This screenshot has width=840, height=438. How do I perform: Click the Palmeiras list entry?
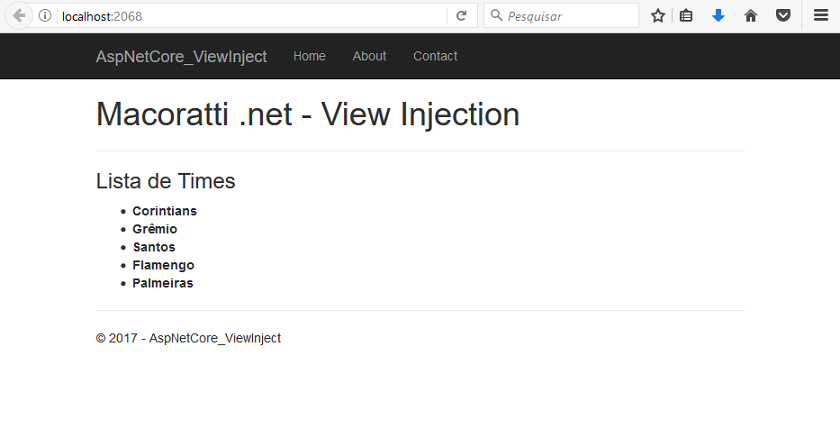(163, 283)
